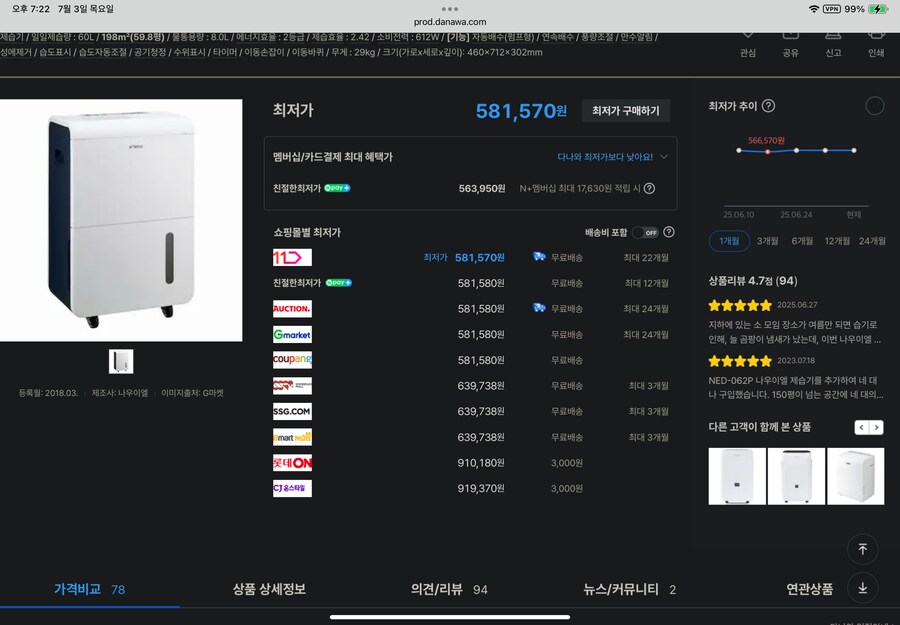The image size is (900, 625).
Task: Open the Coupang shop logo offer
Action: tap(292, 360)
